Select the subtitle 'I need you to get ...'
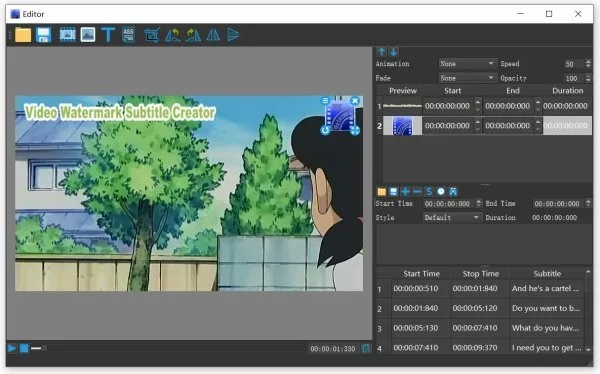This screenshot has width=600, height=374. (546, 348)
